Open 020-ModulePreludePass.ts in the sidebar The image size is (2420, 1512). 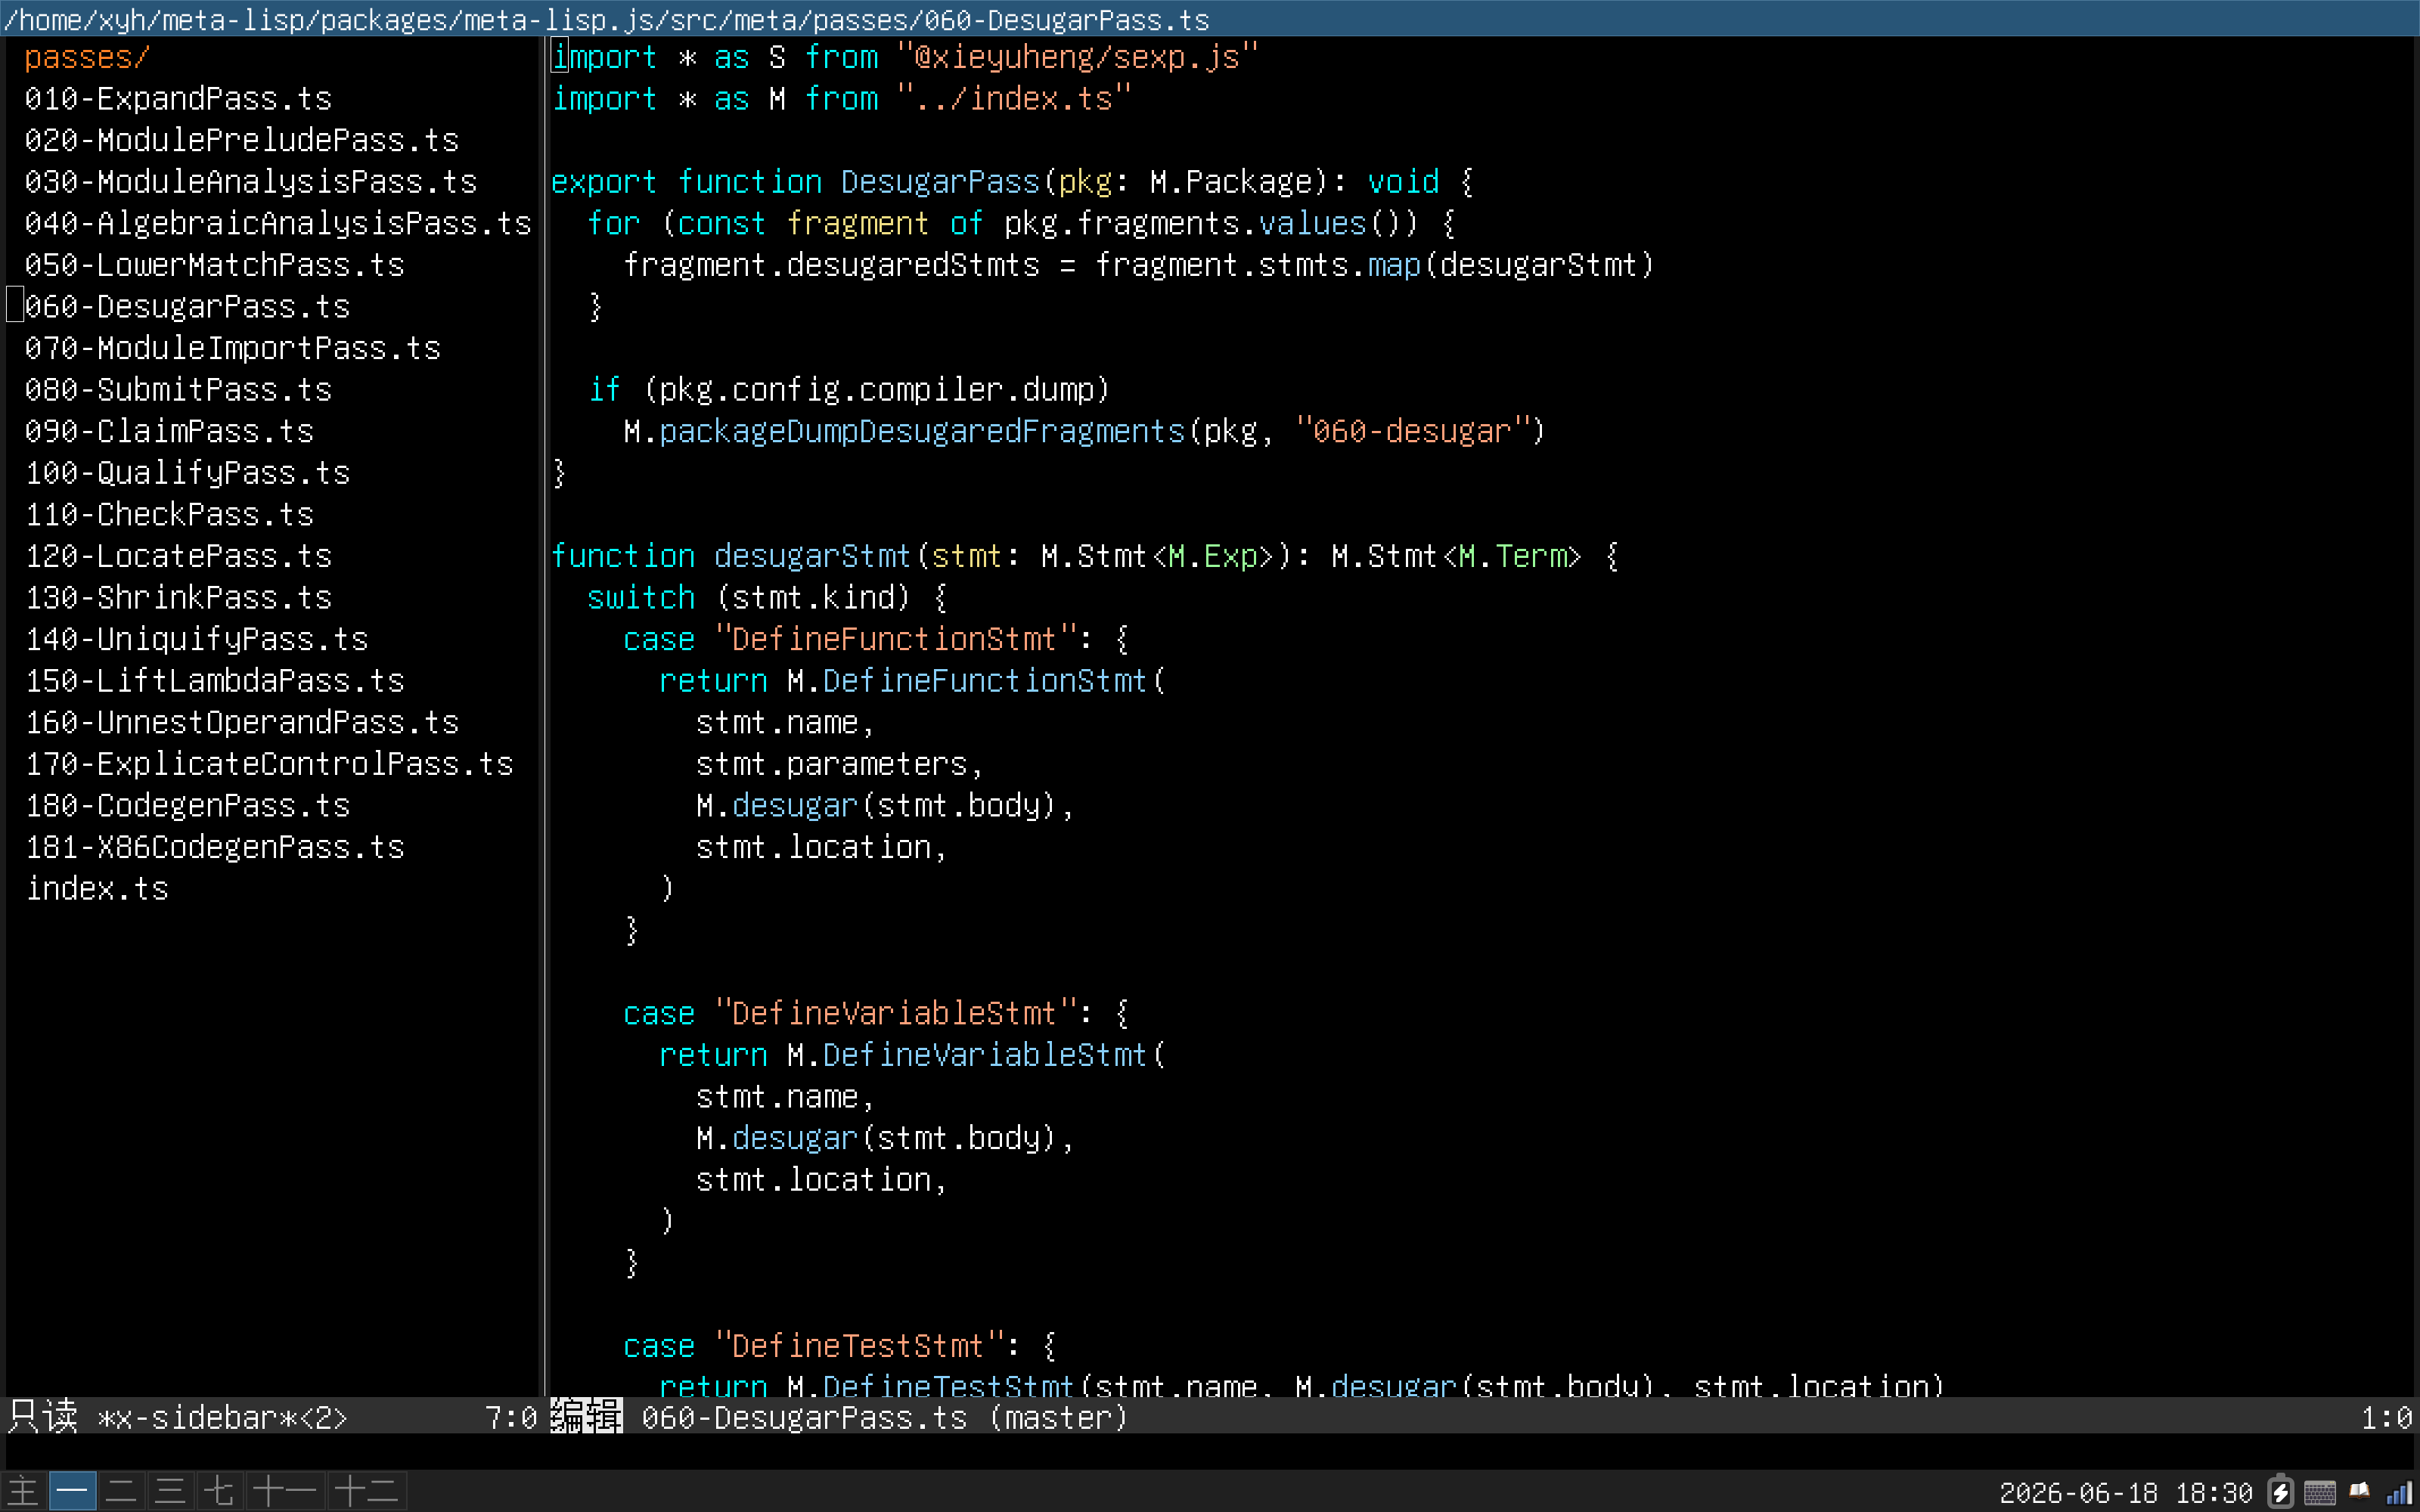tap(242, 140)
